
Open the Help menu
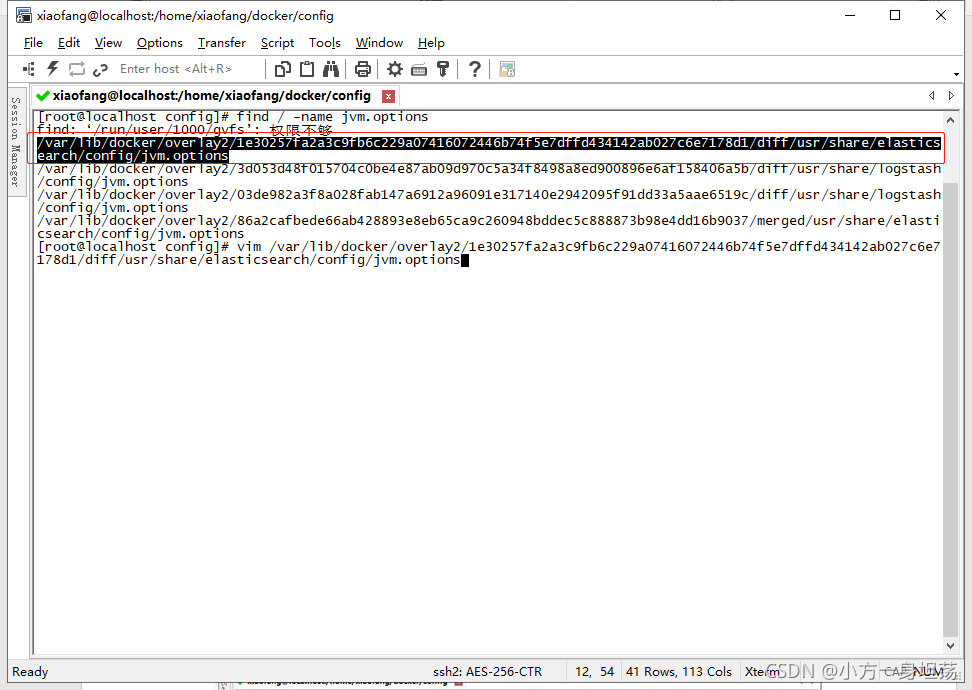click(x=431, y=43)
